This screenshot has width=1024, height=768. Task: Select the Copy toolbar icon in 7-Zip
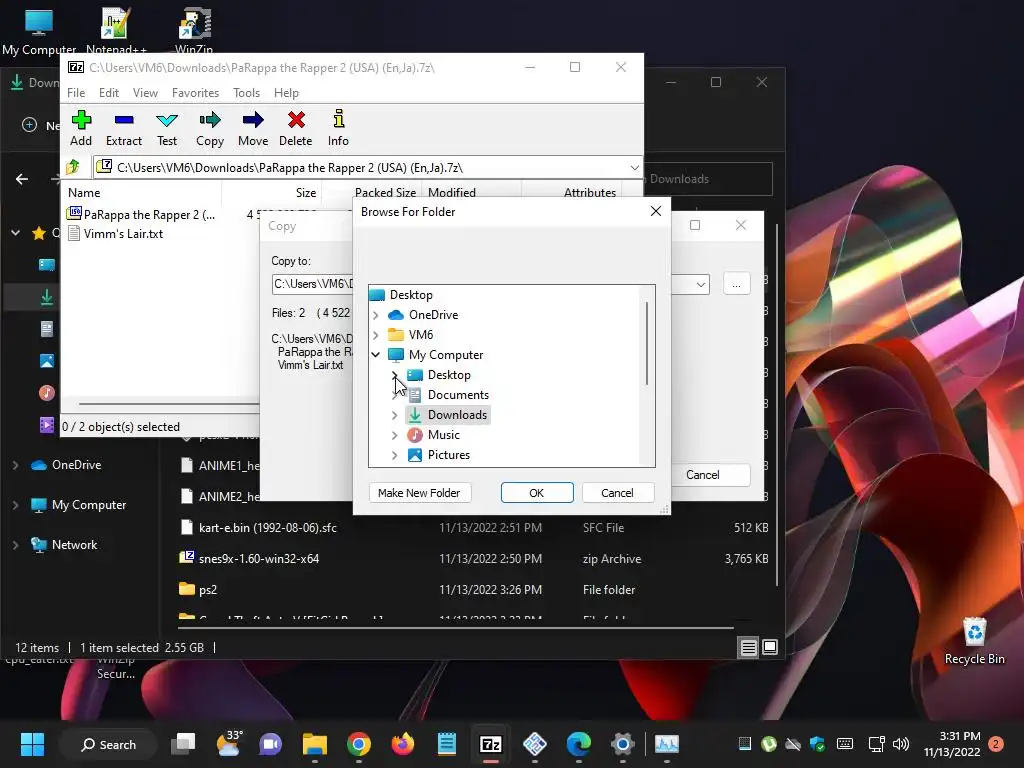point(210,129)
